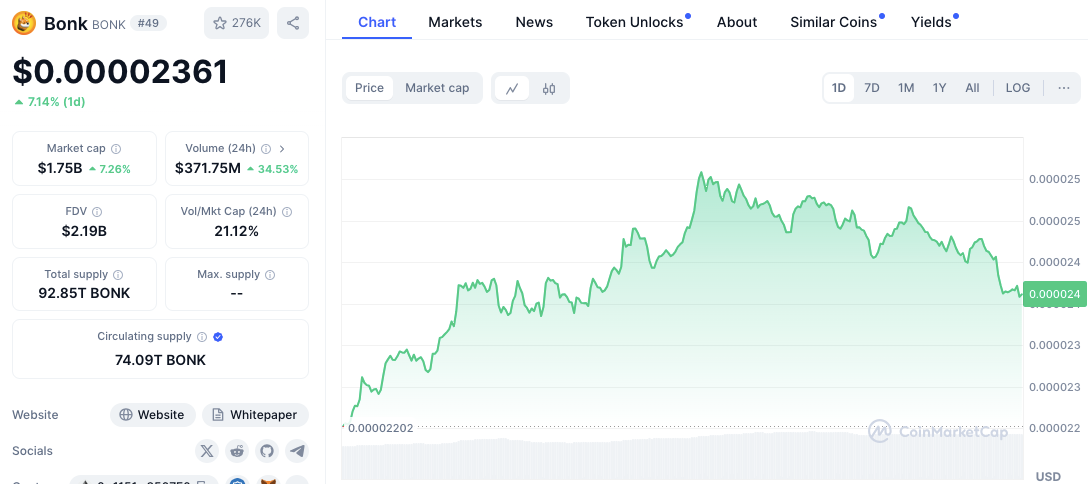Open the chart's three-dot more options menu
The height and width of the screenshot is (484, 1088).
1063,88
